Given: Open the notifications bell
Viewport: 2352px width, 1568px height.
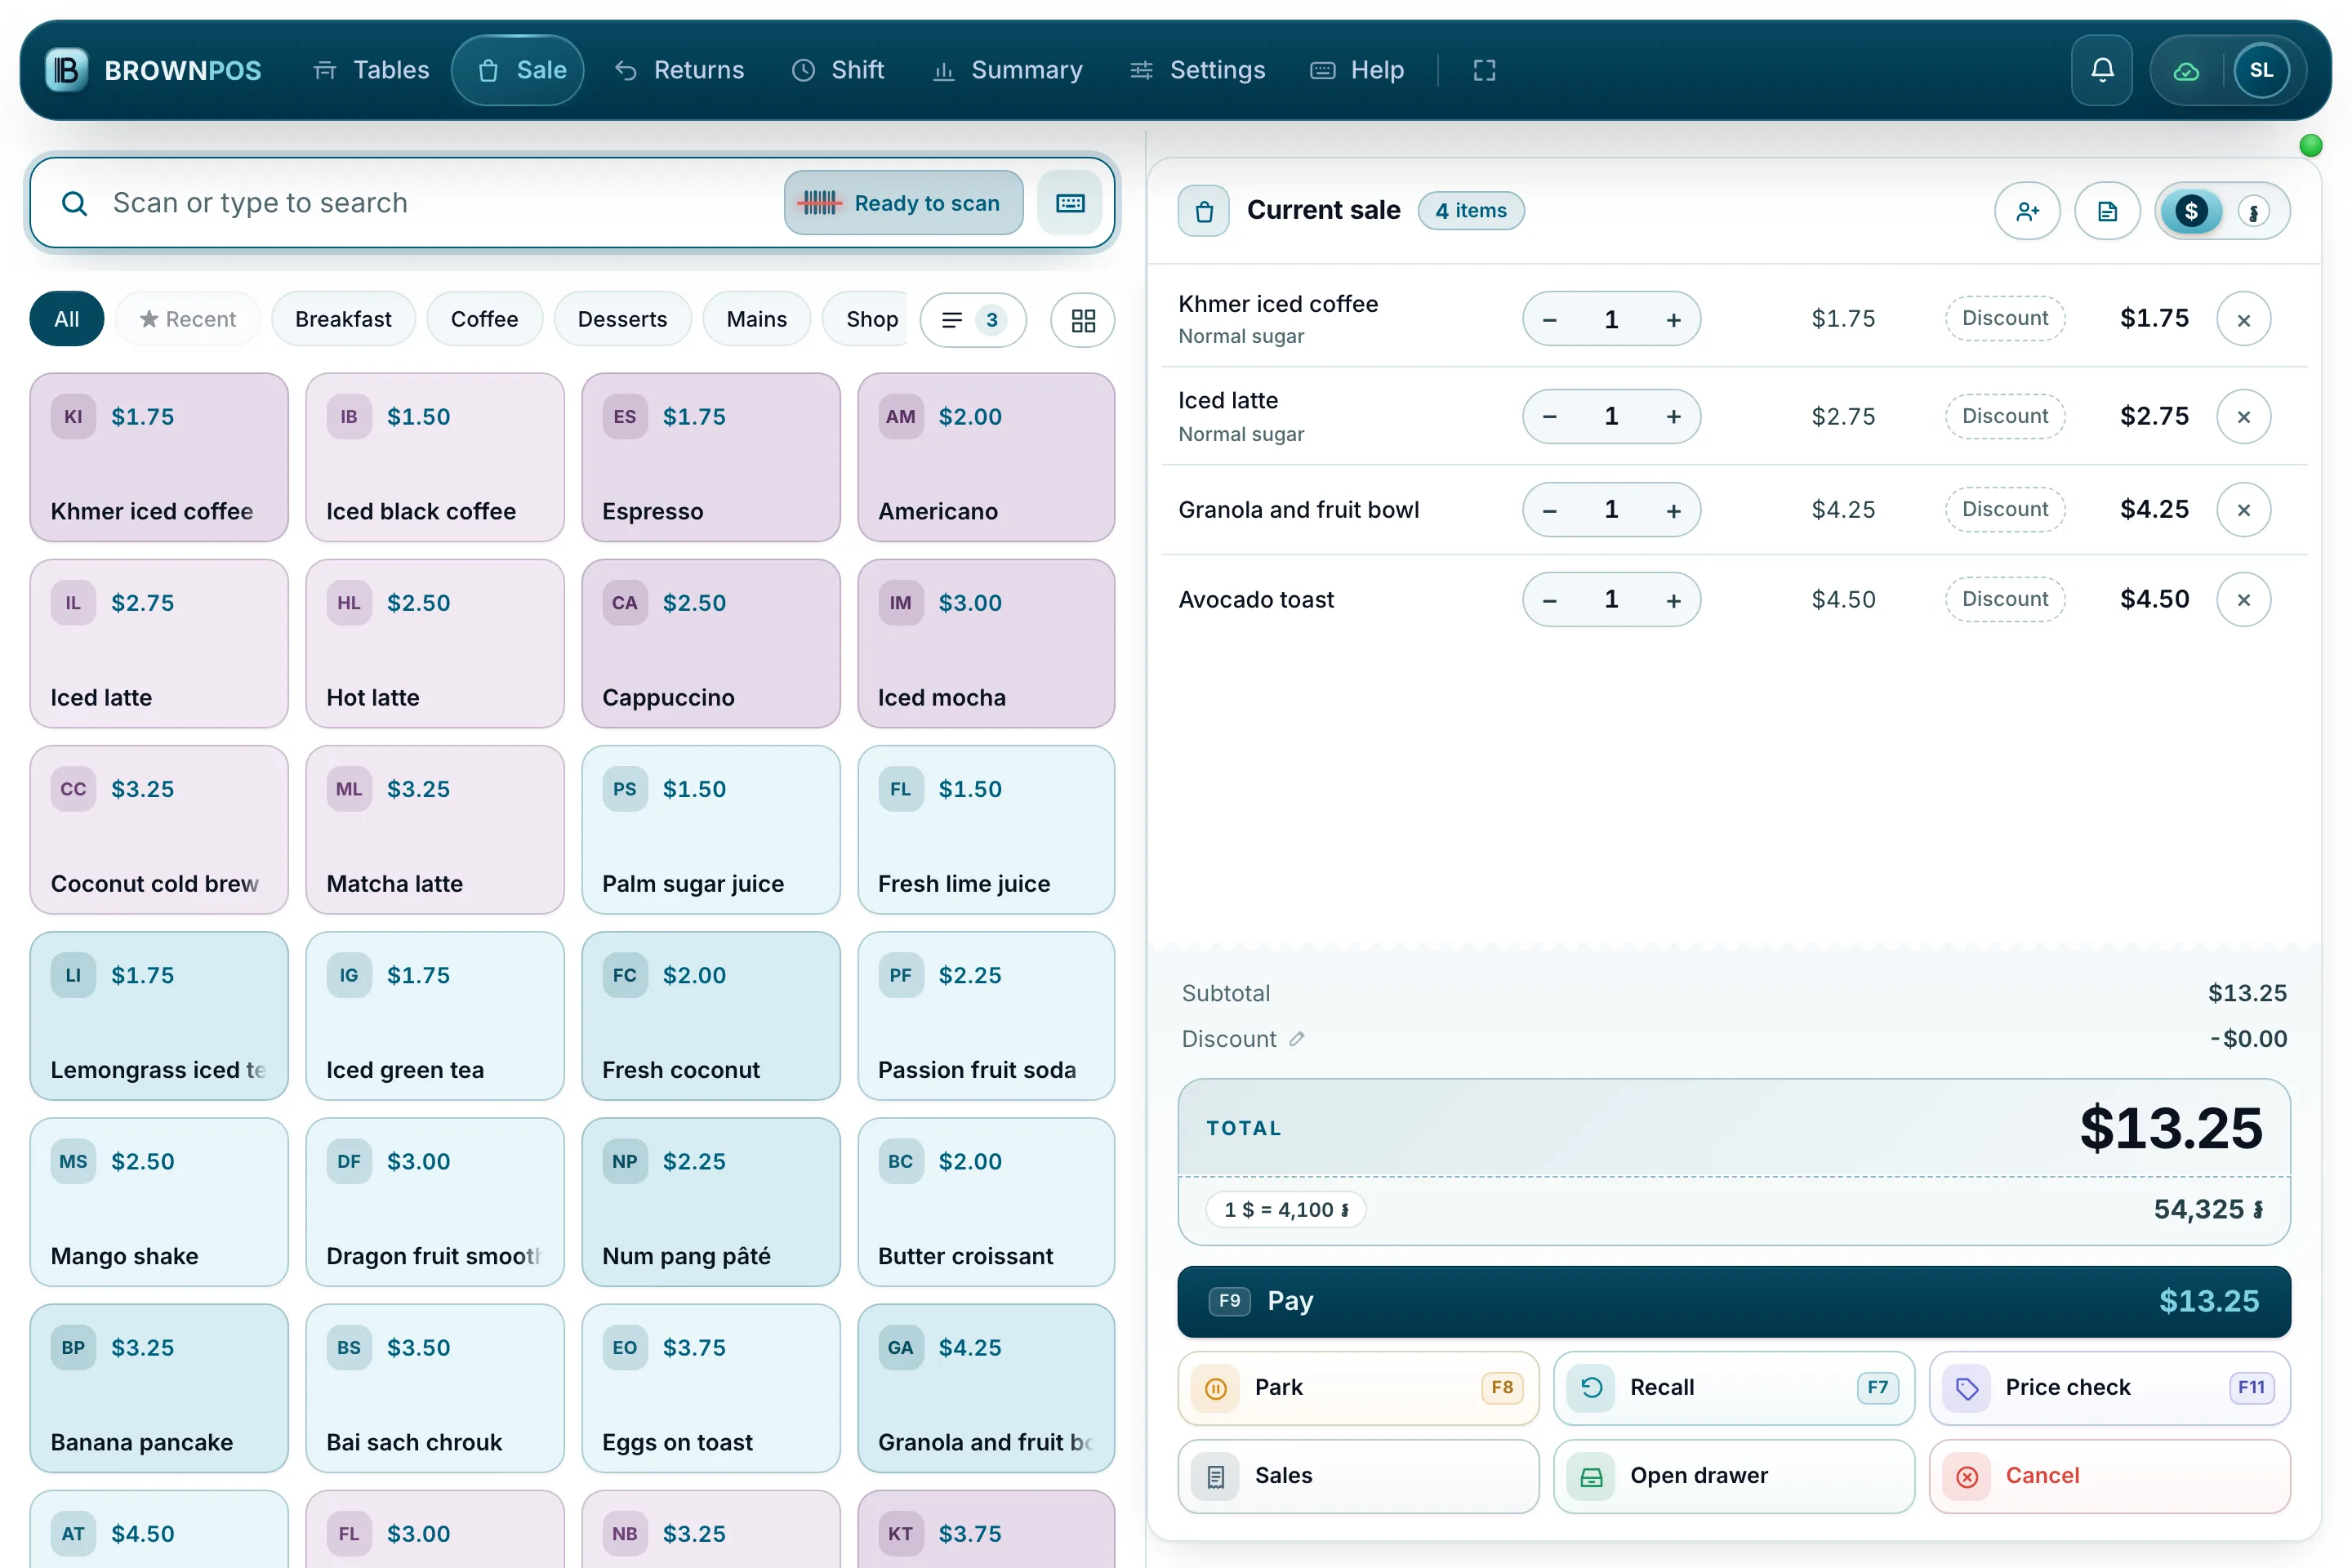Looking at the screenshot, I should point(2102,70).
